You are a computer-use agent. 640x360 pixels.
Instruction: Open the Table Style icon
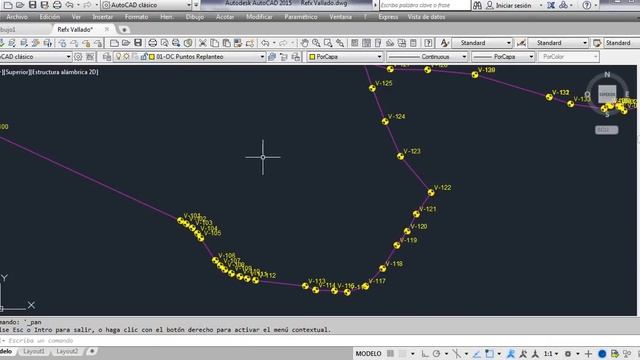click(597, 43)
